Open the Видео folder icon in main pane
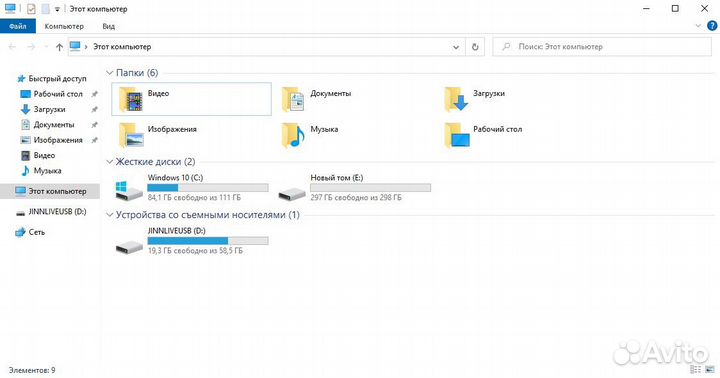This screenshot has width=720, height=378. point(130,99)
